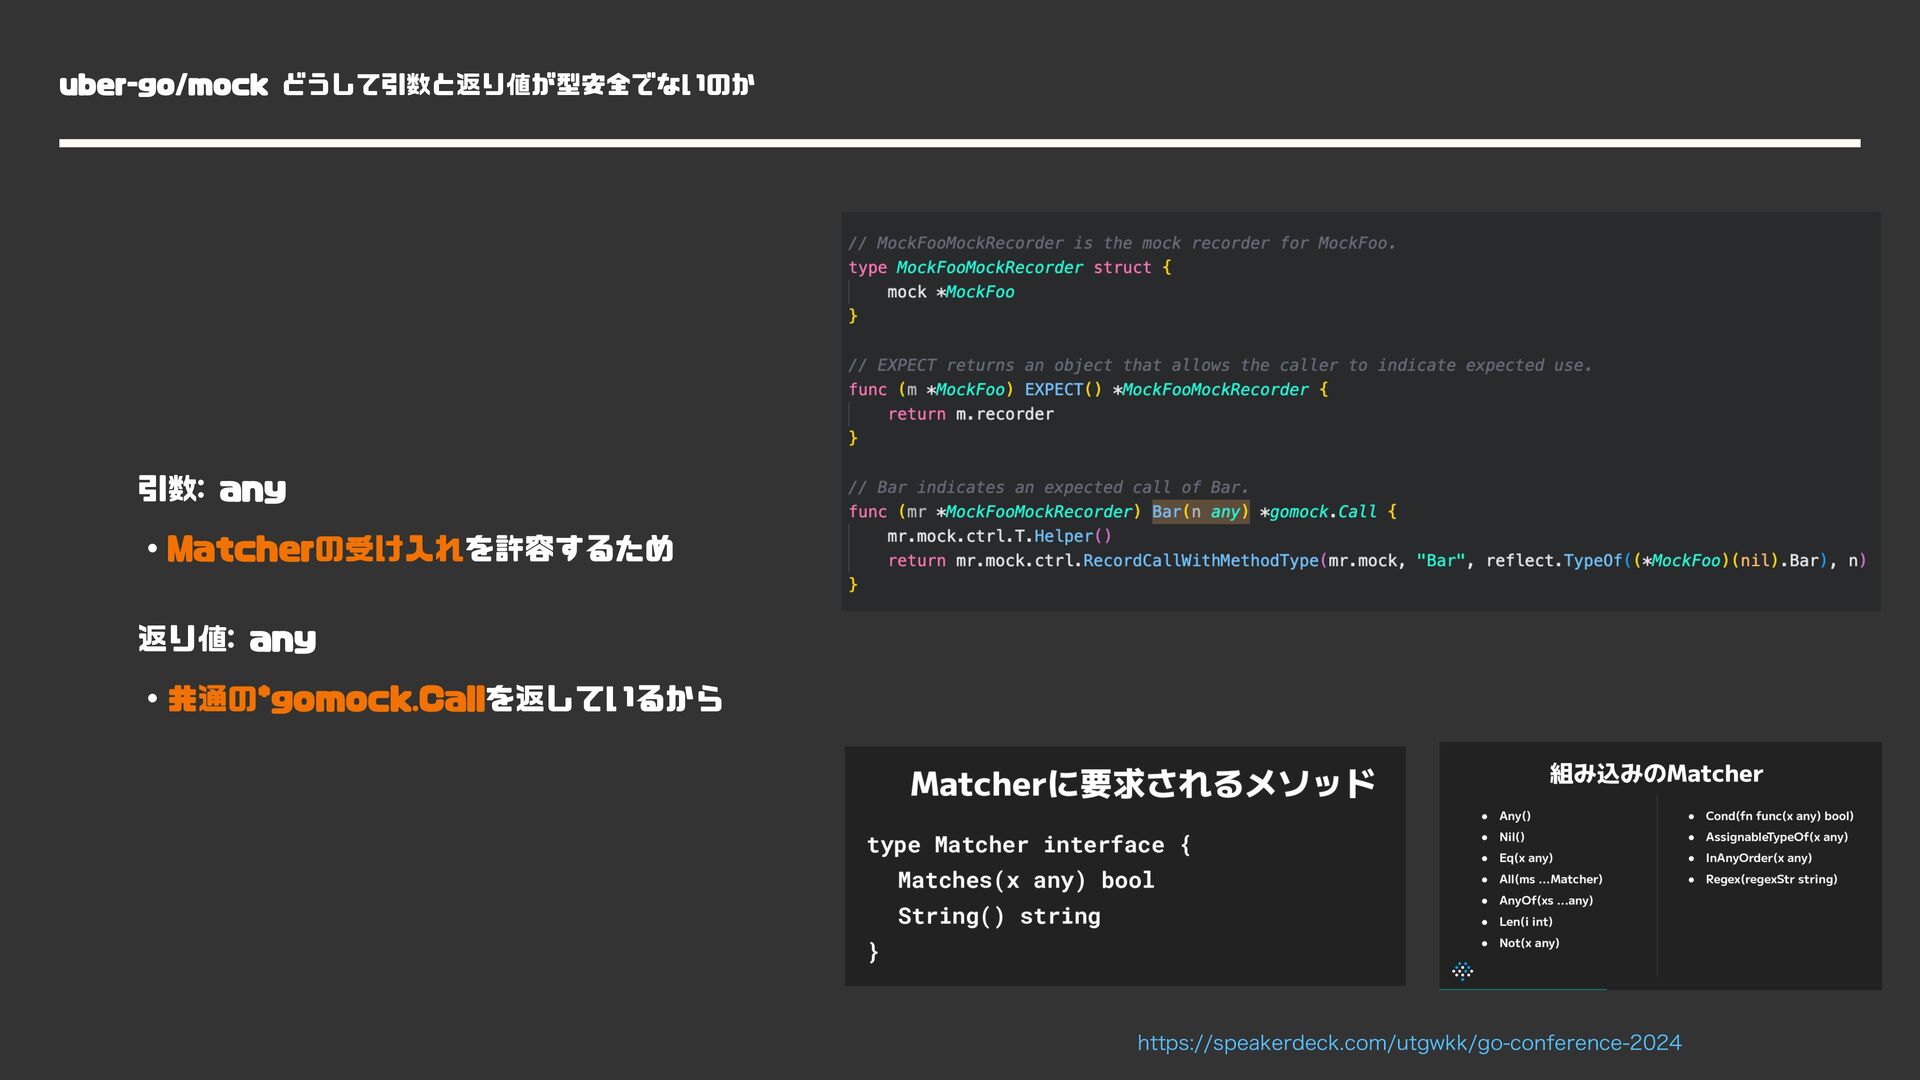Click the 'Regex(regexStr string)' list item
1920x1080 pixels.
(1772, 879)
